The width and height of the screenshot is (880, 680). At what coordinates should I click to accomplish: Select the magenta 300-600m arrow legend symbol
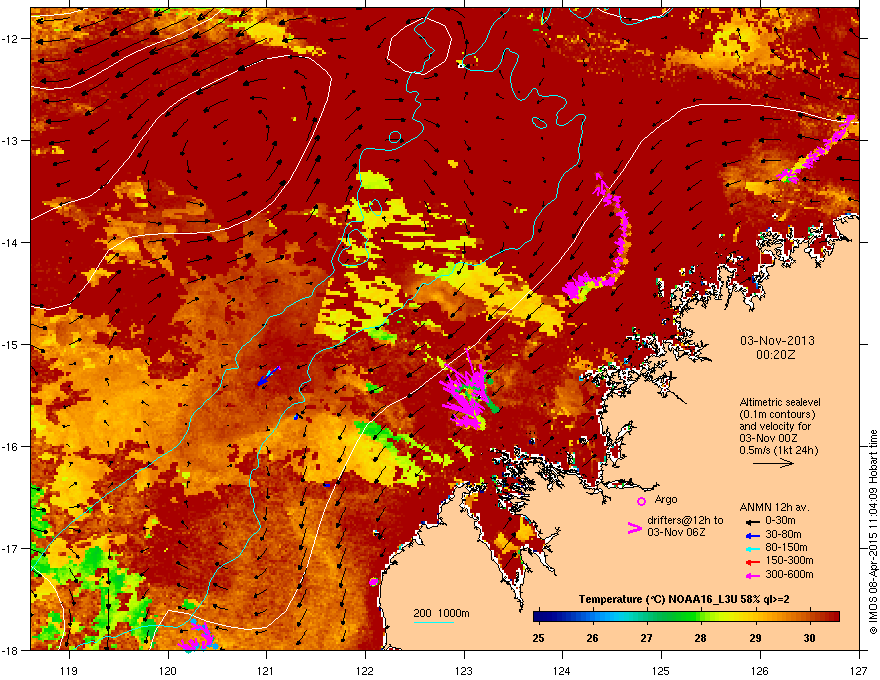tap(752, 575)
